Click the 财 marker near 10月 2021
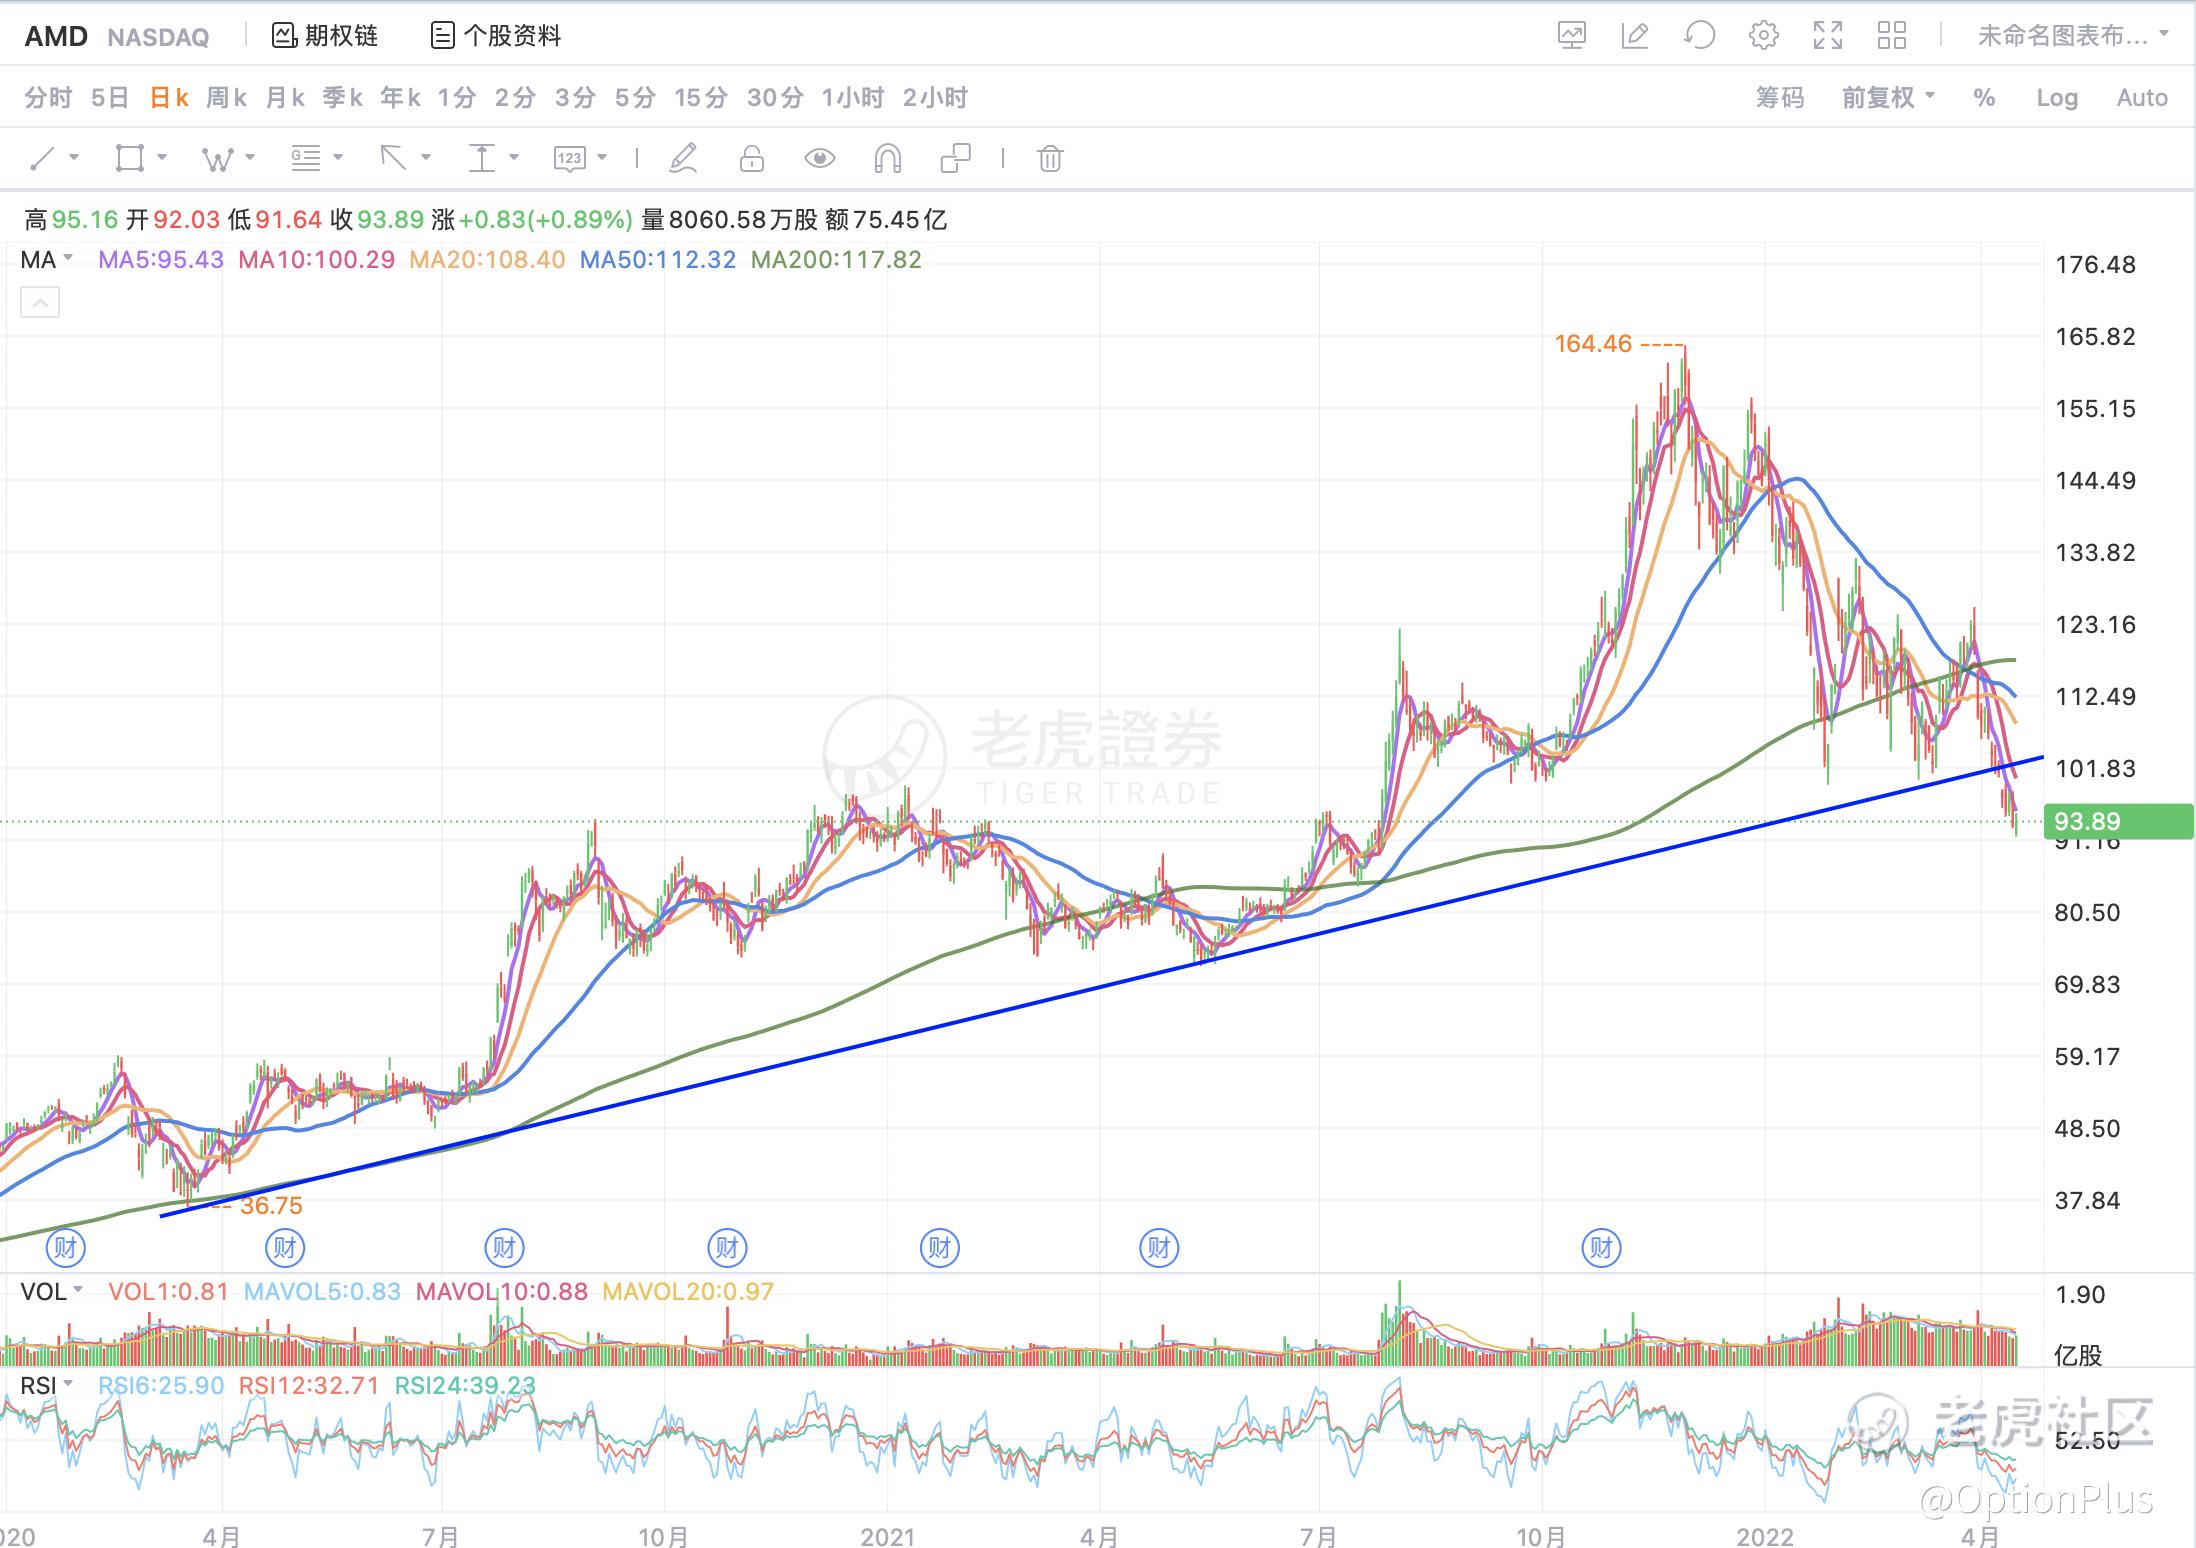The height and width of the screenshot is (1548, 2196). (x=1601, y=1248)
